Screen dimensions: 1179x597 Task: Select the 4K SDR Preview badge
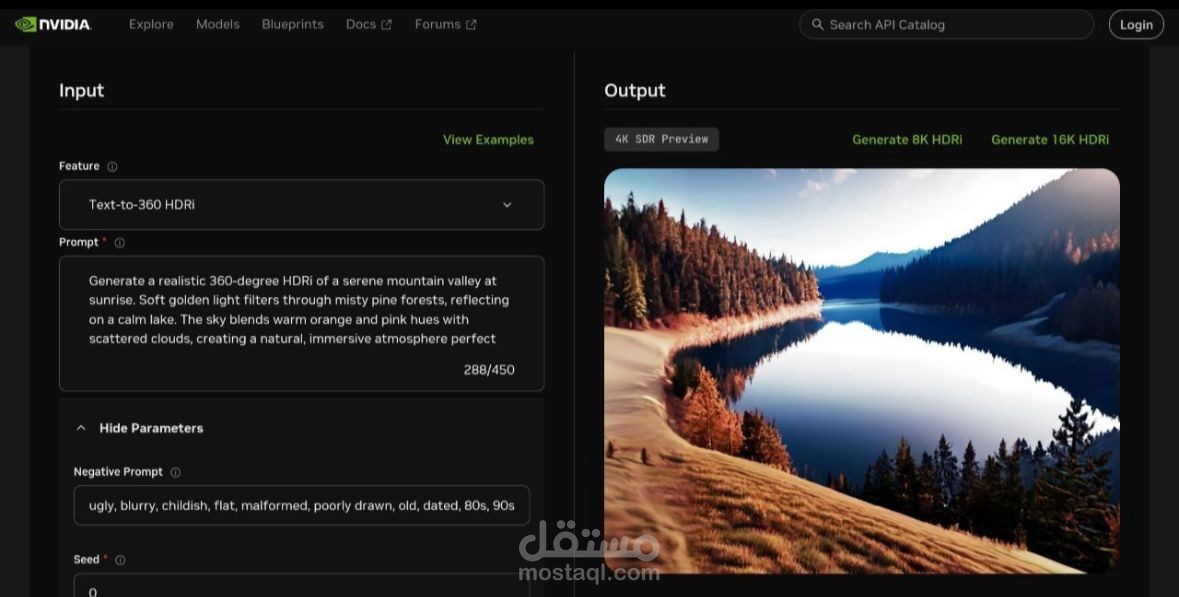[x=662, y=139]
